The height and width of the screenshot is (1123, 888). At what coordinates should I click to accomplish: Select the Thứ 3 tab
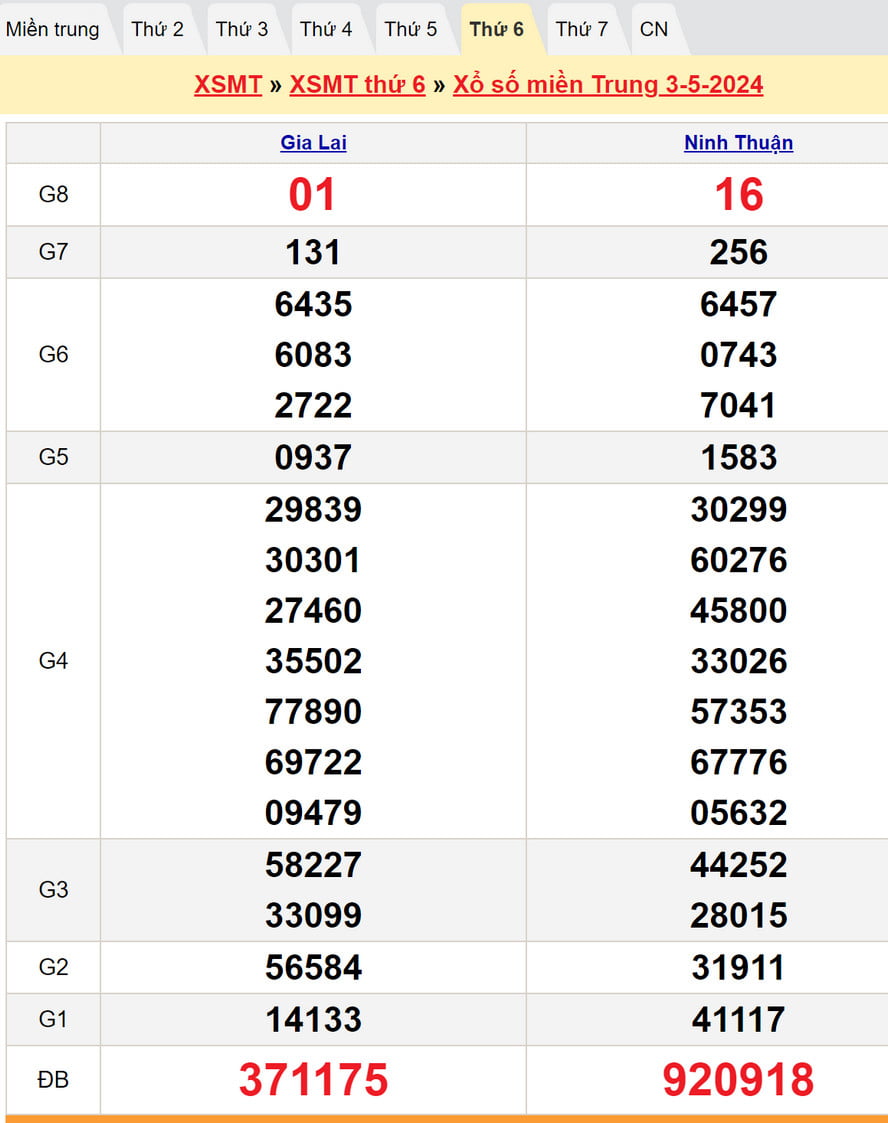(x=242, y=29)
